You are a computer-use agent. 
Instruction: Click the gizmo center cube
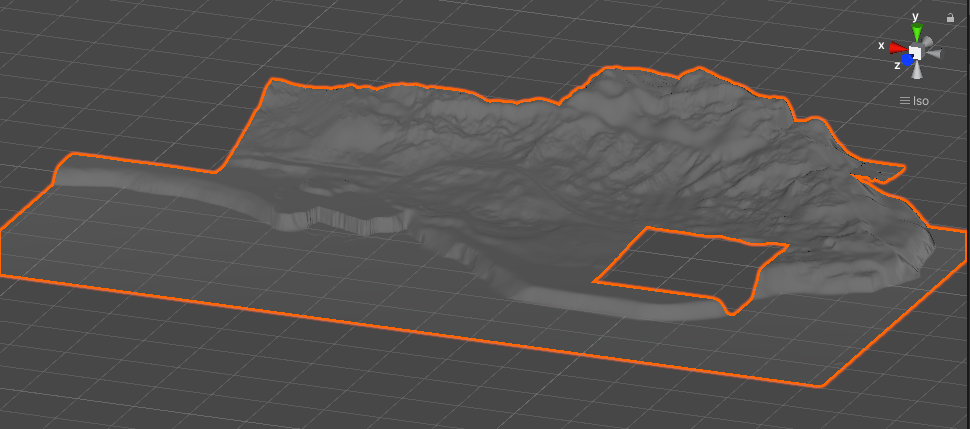[x=916, y=53]
